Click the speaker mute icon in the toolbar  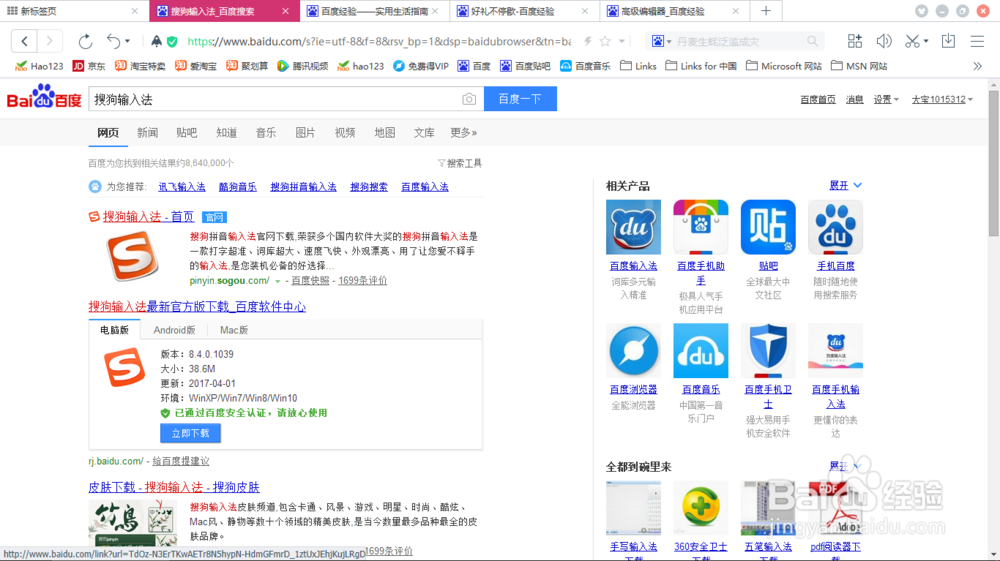click(883, 41)
